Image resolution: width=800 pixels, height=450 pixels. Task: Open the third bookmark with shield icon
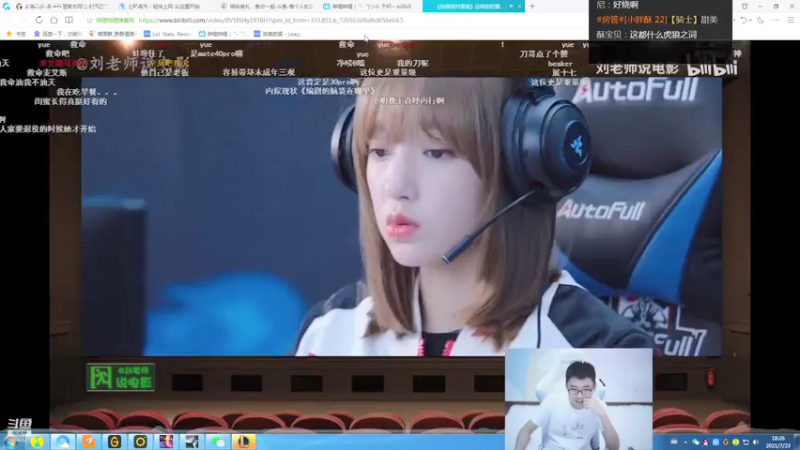(x=112, y=34)
